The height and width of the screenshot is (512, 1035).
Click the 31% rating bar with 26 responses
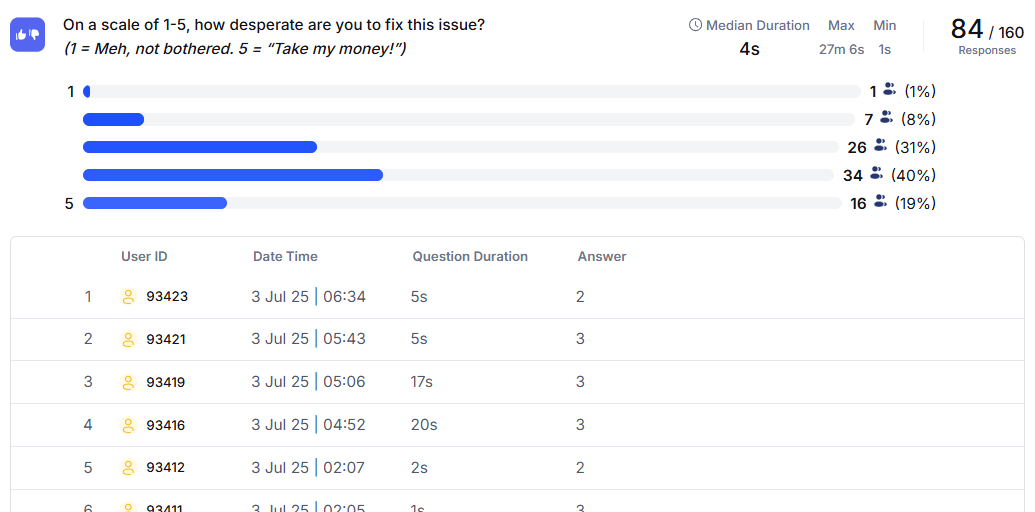pyautogui.click(x=460, y=147)
